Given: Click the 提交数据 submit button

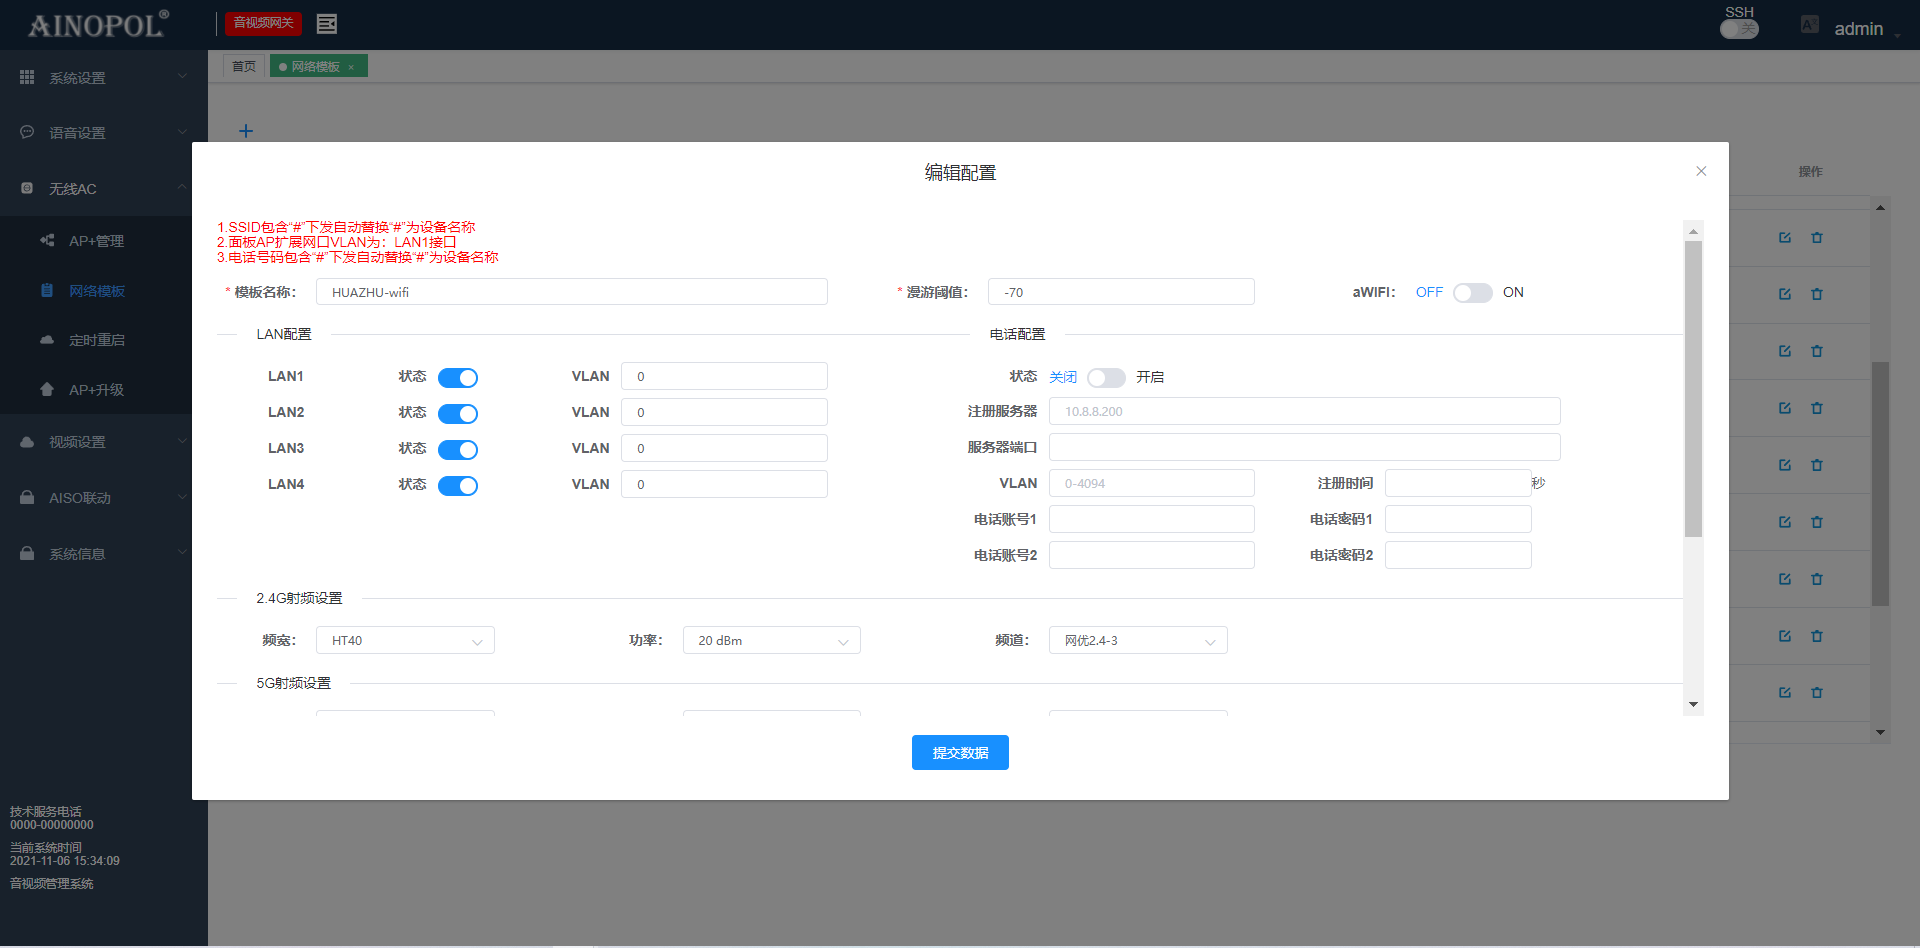Looking at the screenshot, I should pyautogui.click(x=960, y=753).
